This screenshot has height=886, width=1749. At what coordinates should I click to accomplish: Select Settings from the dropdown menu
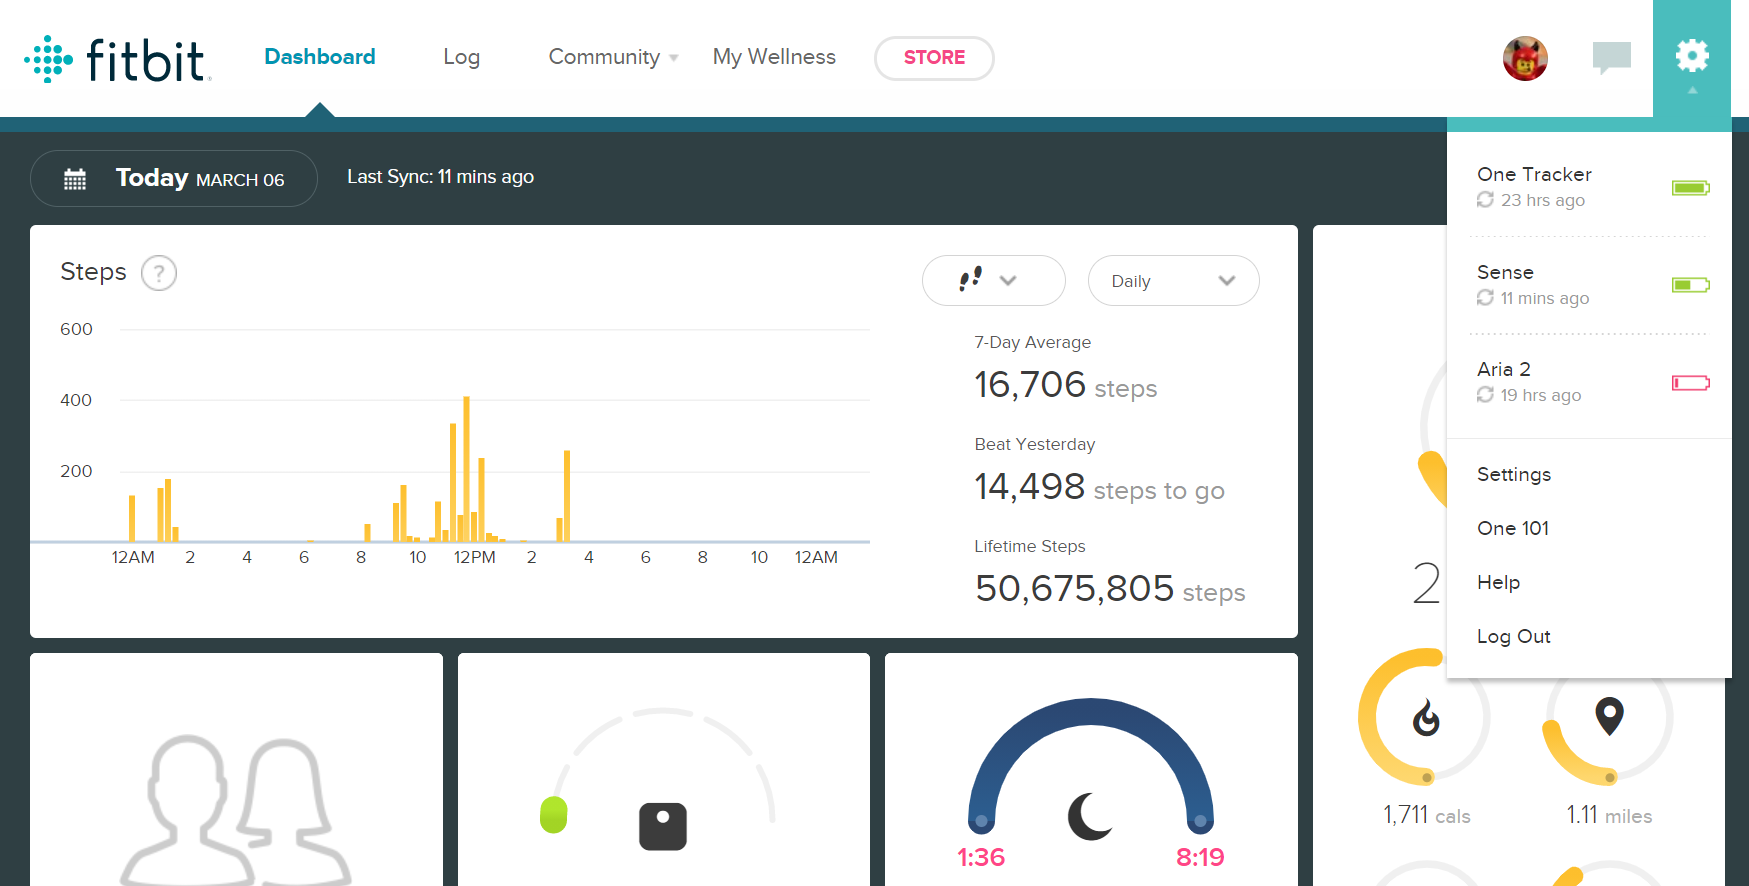point(1514,474)
